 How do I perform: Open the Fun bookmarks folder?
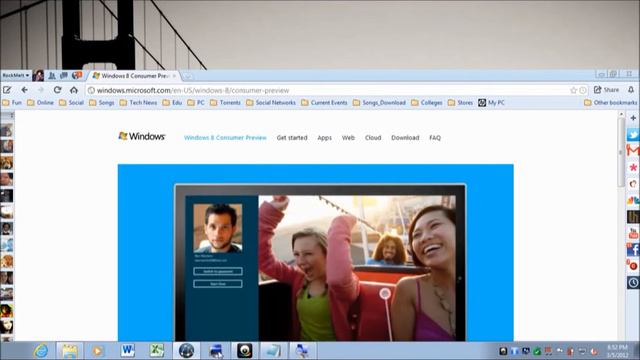(12, 103)
